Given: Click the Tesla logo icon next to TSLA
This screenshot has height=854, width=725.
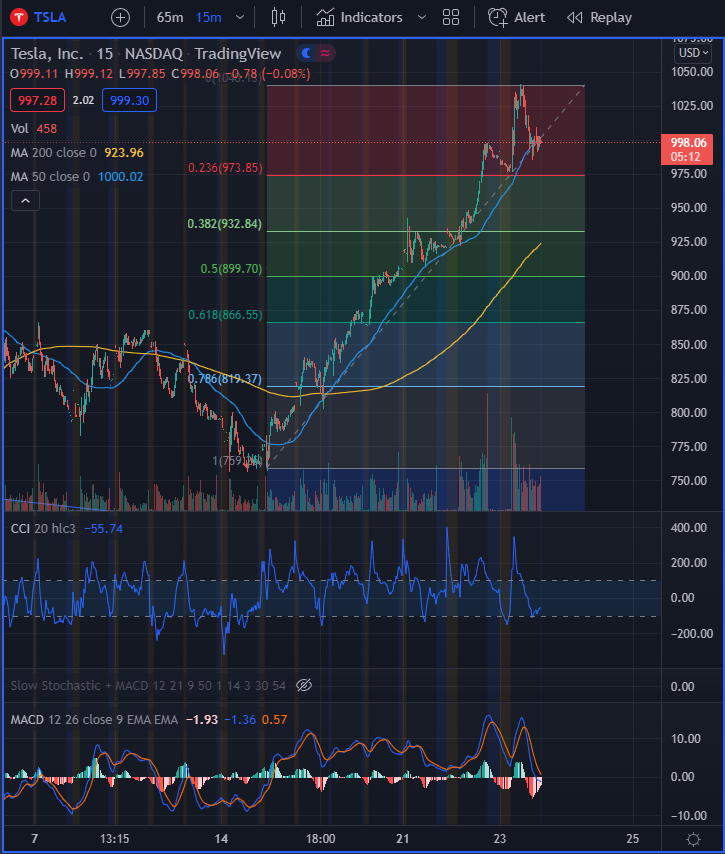Looking at the screenshot, I should tap(19, 17).
